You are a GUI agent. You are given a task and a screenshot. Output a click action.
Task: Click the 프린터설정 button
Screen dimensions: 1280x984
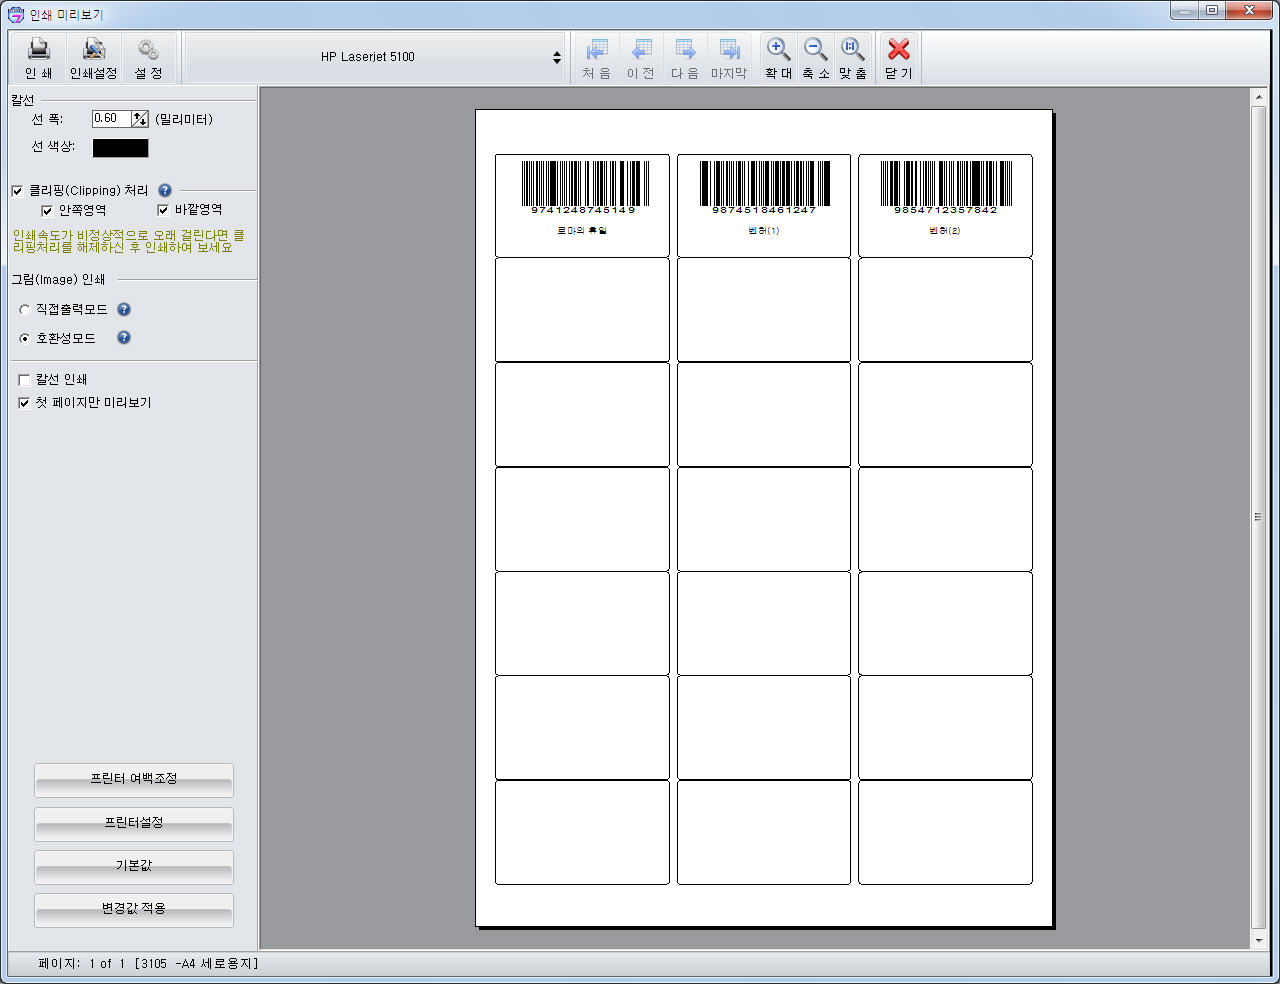(x=134, y=824)
